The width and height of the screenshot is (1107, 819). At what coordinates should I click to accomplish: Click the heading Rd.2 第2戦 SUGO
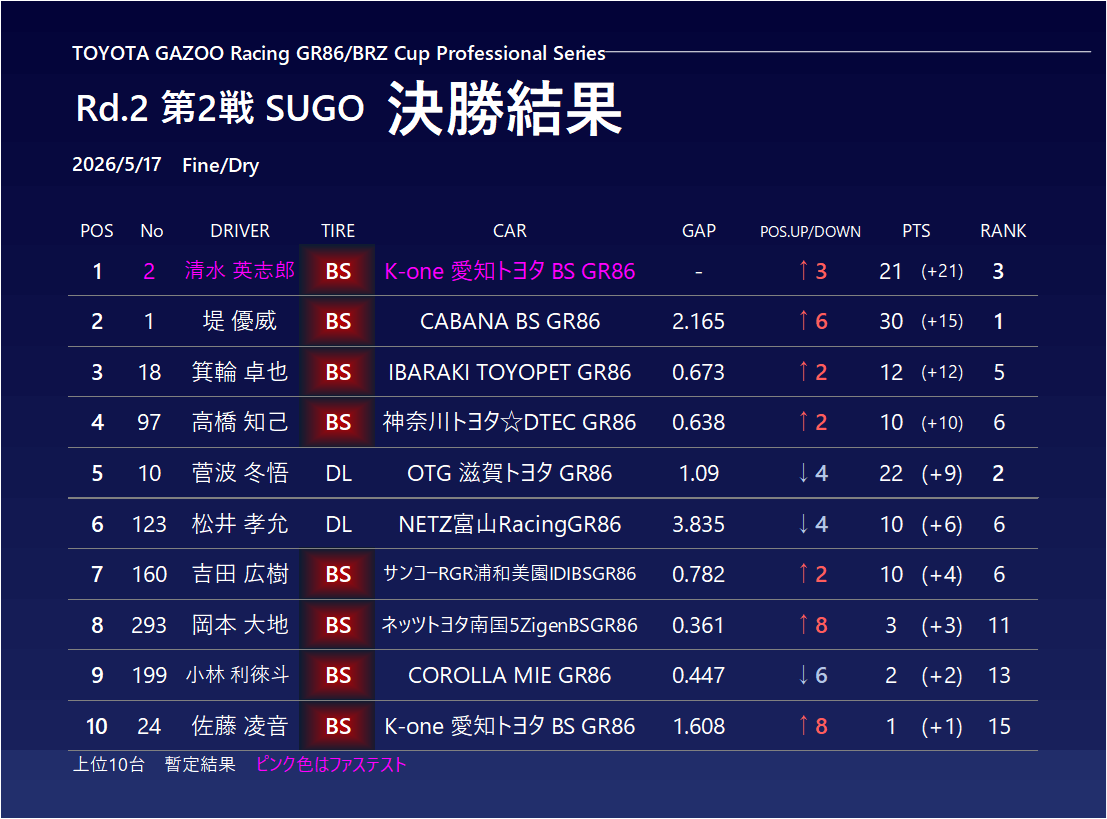(220, 108)
